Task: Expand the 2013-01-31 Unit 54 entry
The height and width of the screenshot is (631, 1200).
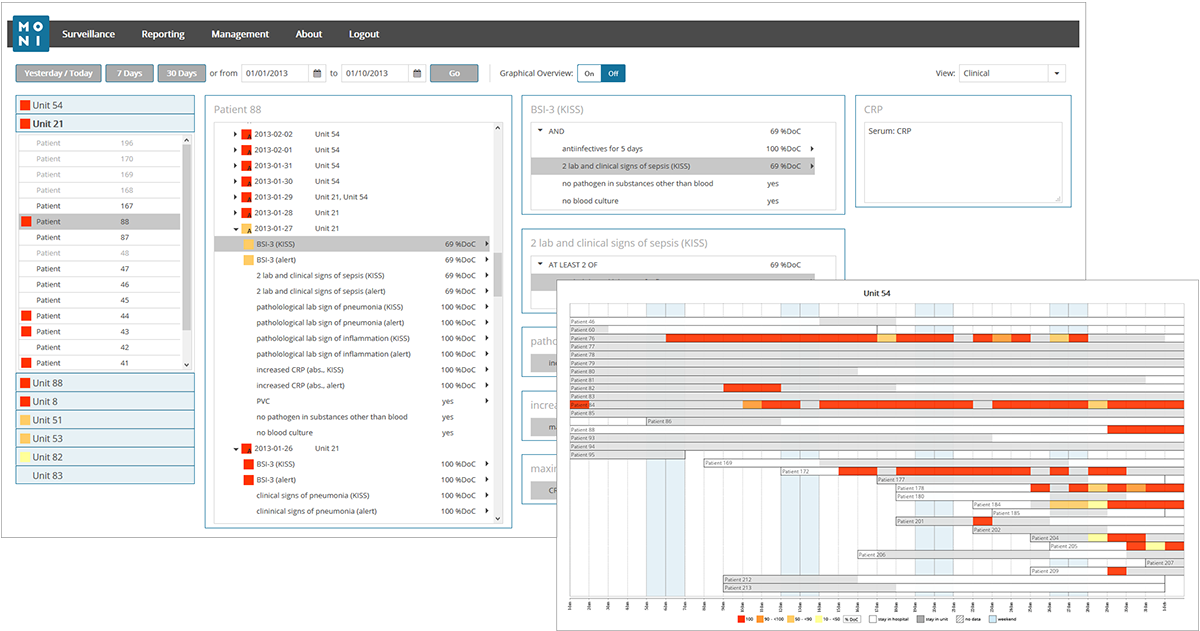Action: [x=235, y=166]
